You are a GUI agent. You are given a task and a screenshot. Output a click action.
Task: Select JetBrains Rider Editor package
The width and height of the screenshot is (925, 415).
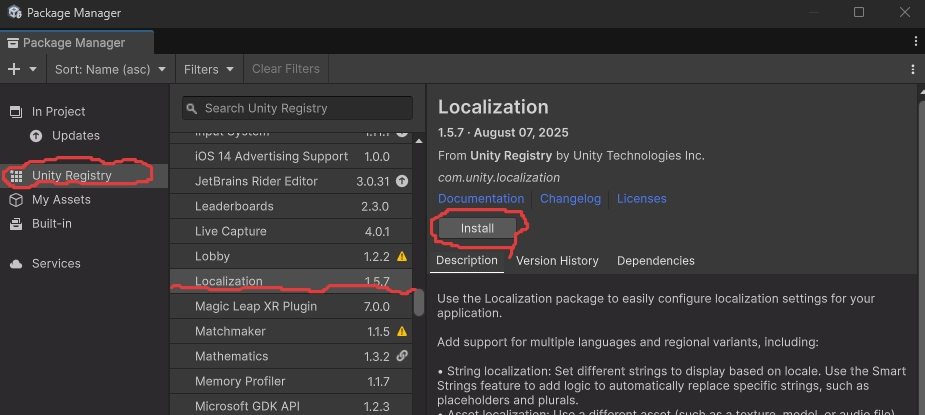(x=291, y=181)
